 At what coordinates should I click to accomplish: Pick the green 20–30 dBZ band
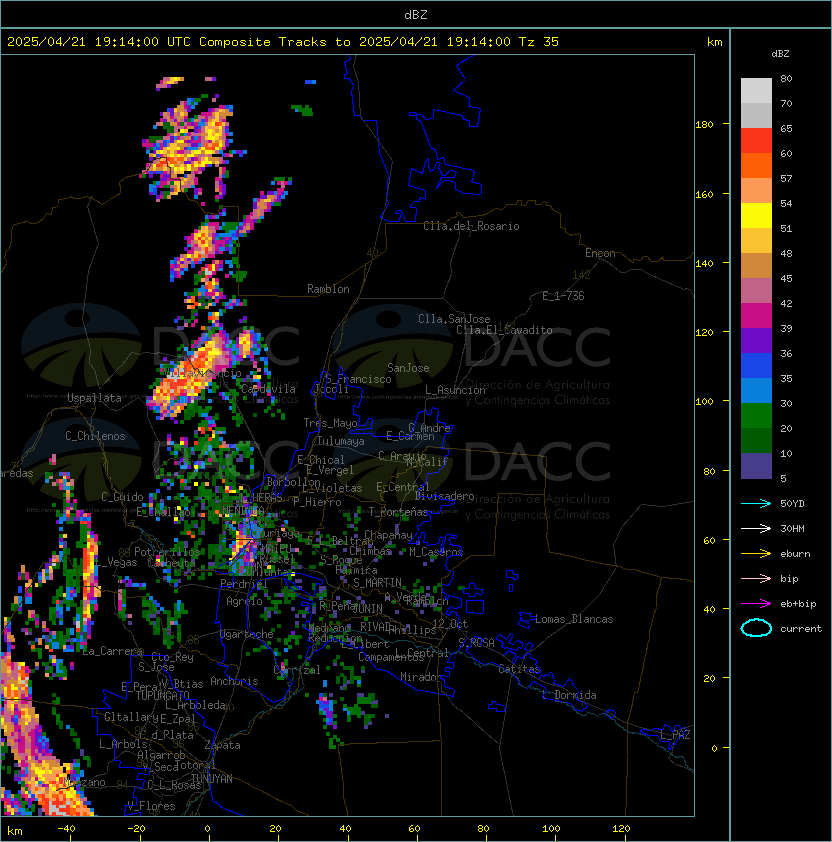[756, 415]
